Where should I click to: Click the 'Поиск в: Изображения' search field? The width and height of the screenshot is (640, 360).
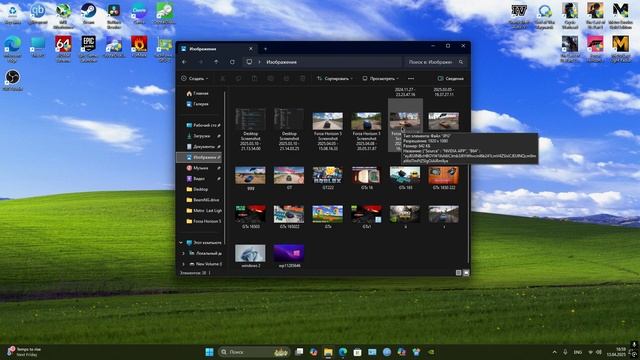click(436, 62)
